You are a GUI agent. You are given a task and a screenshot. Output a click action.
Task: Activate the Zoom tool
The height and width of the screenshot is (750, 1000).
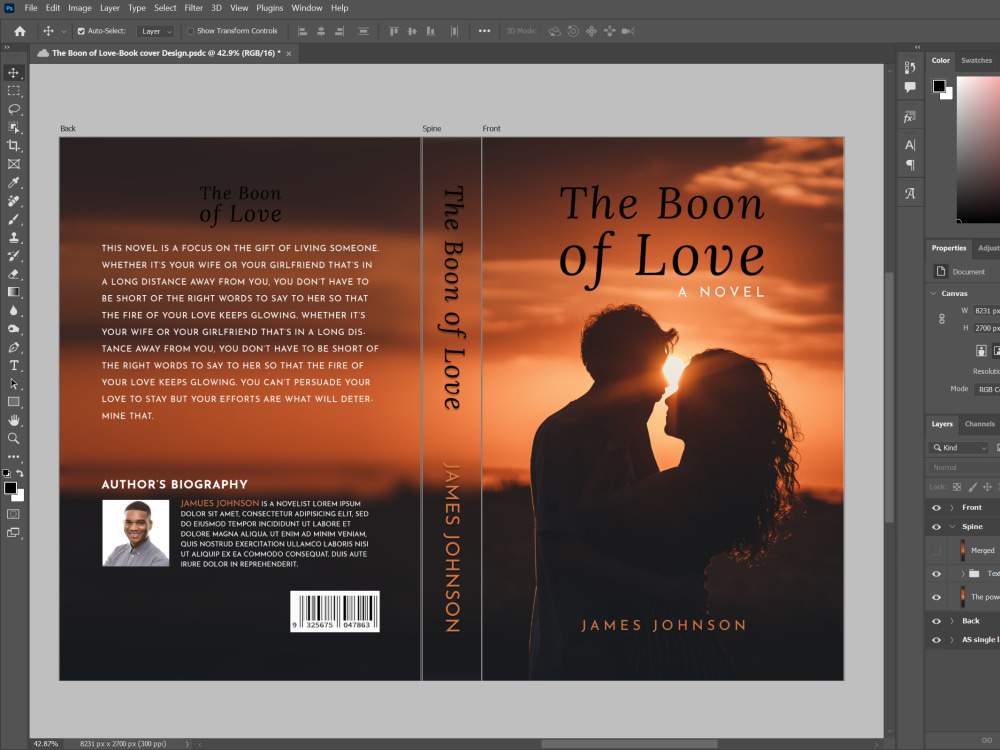tap(14, 437)
